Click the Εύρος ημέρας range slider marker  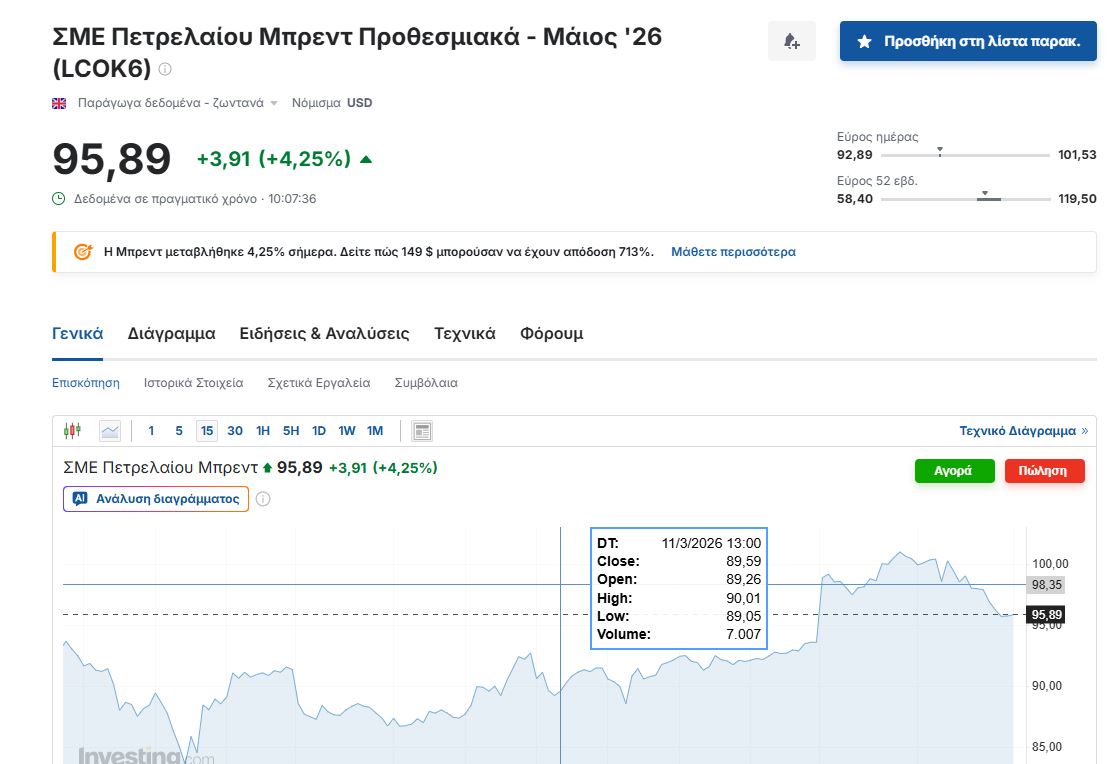click(938, 152)
